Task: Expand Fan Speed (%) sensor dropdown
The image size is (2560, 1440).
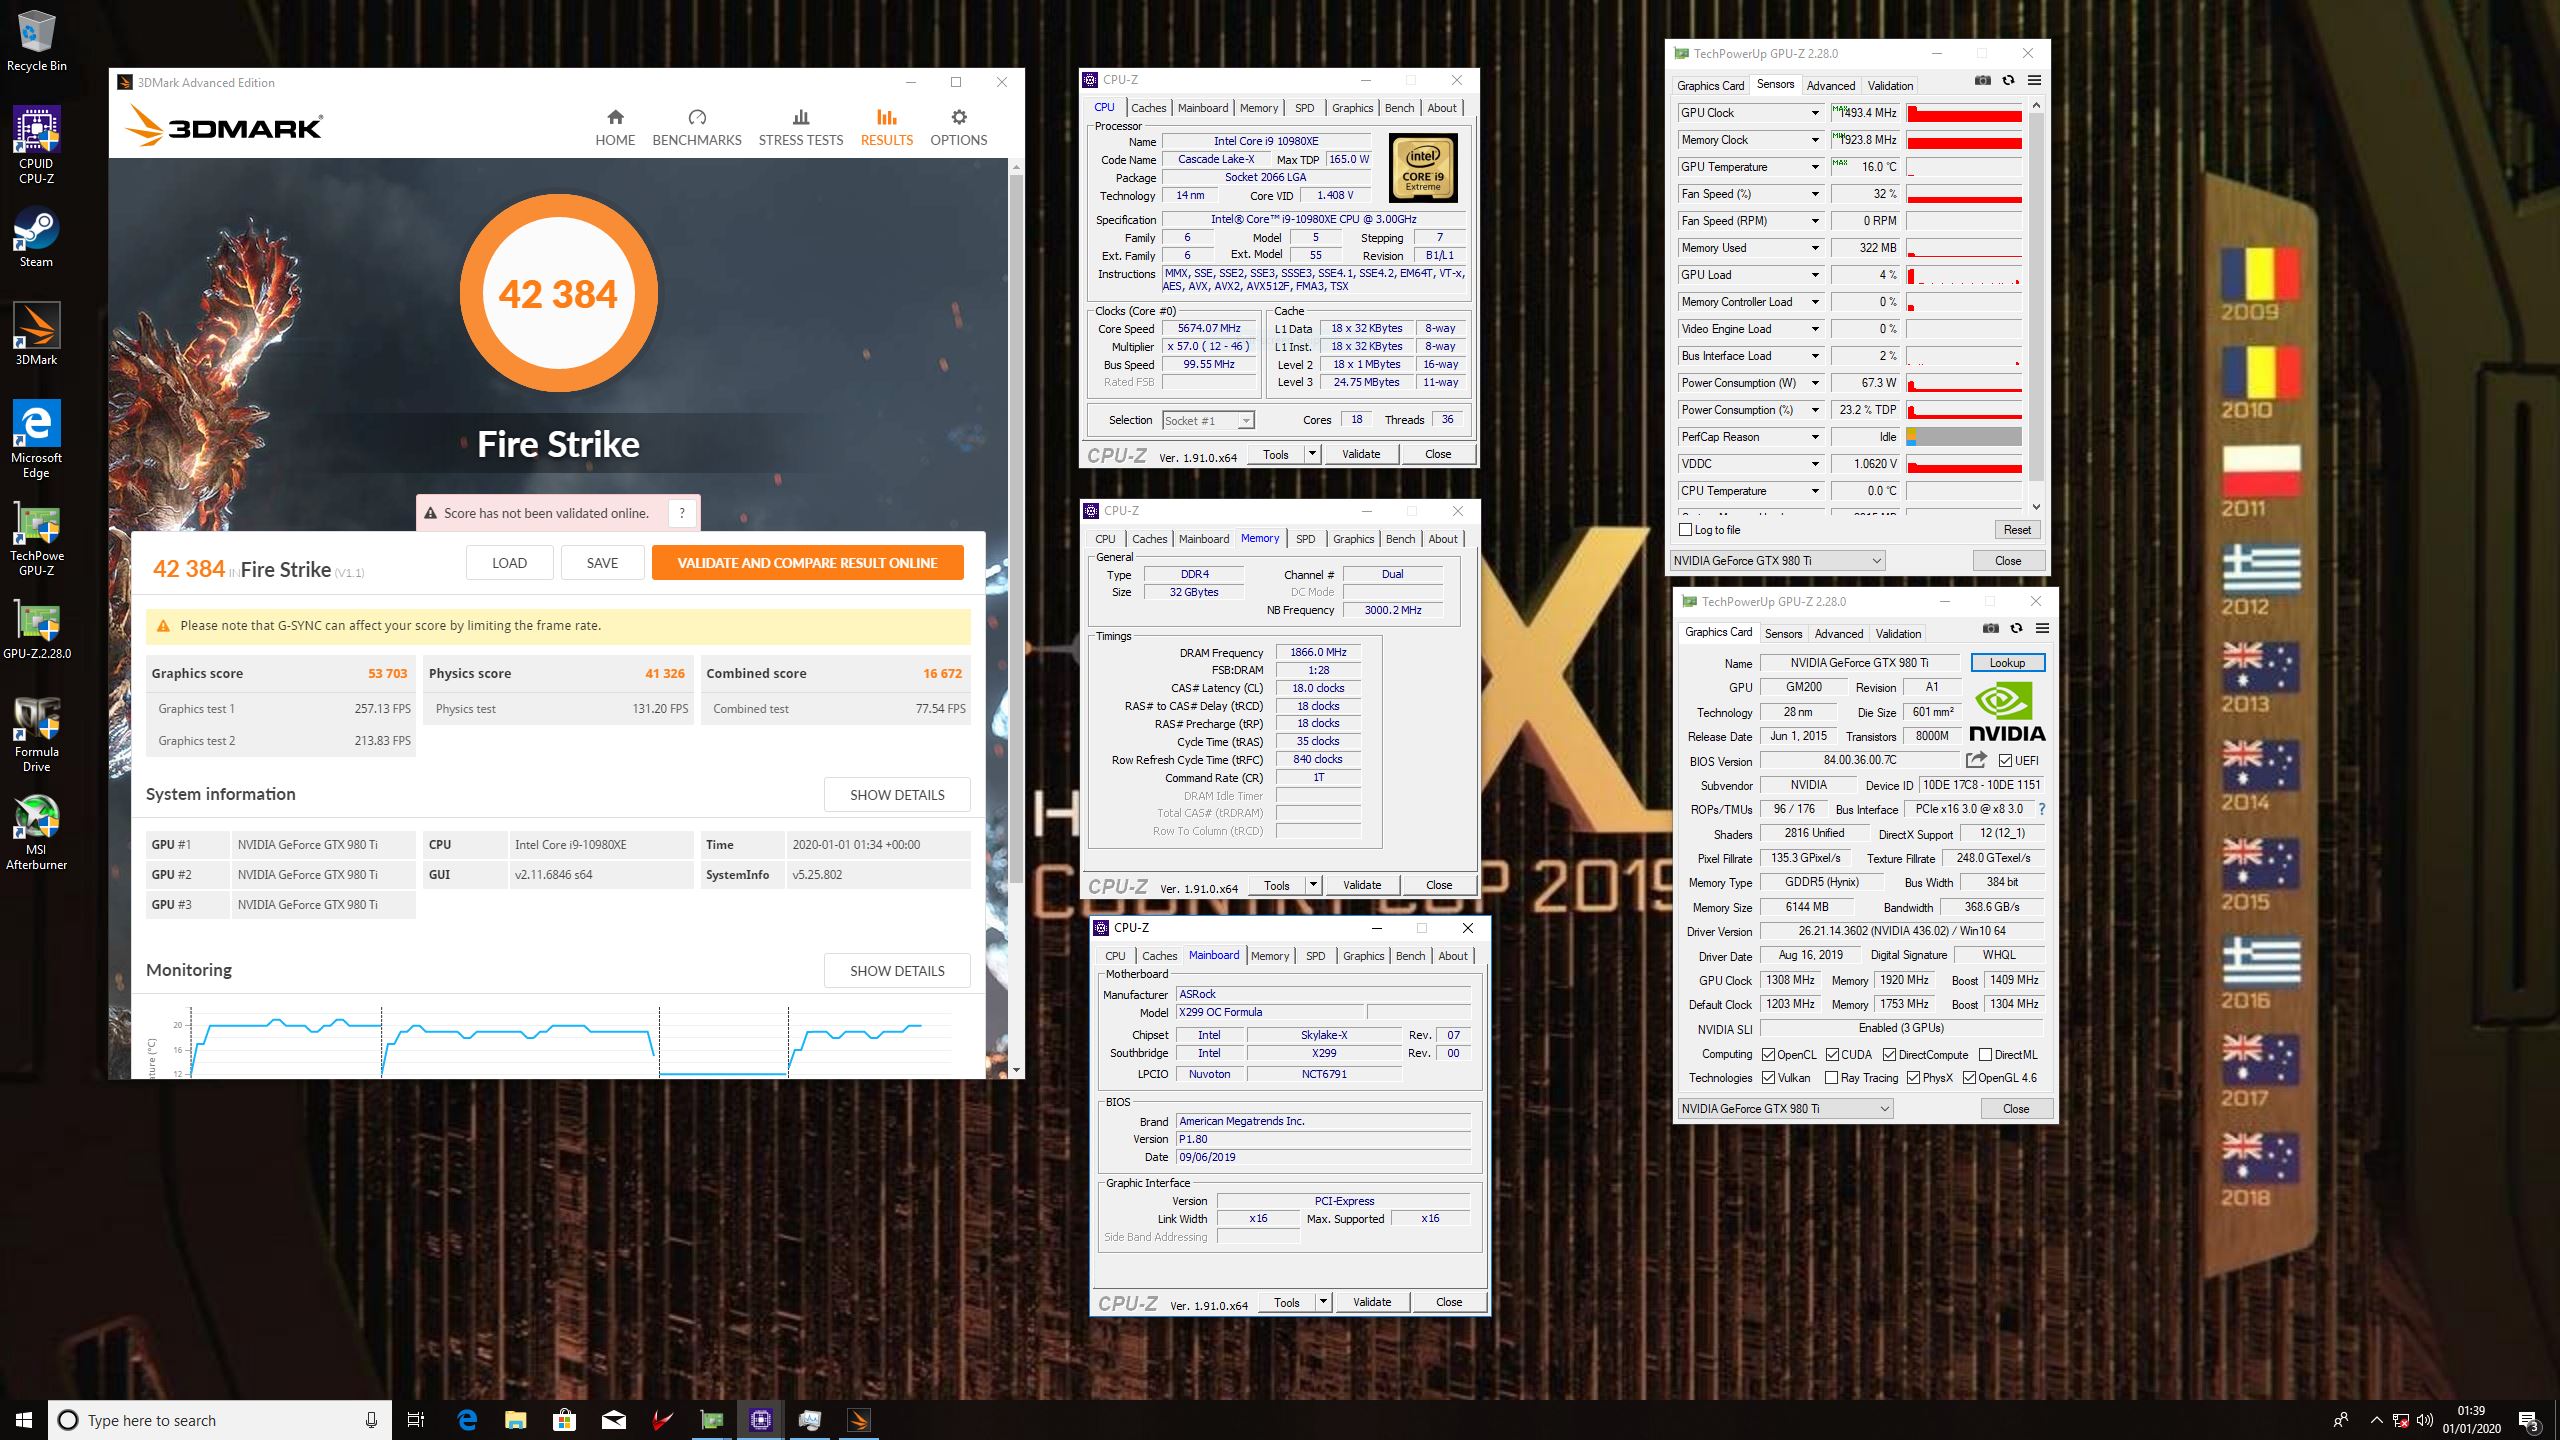Action: [1815, 194]
